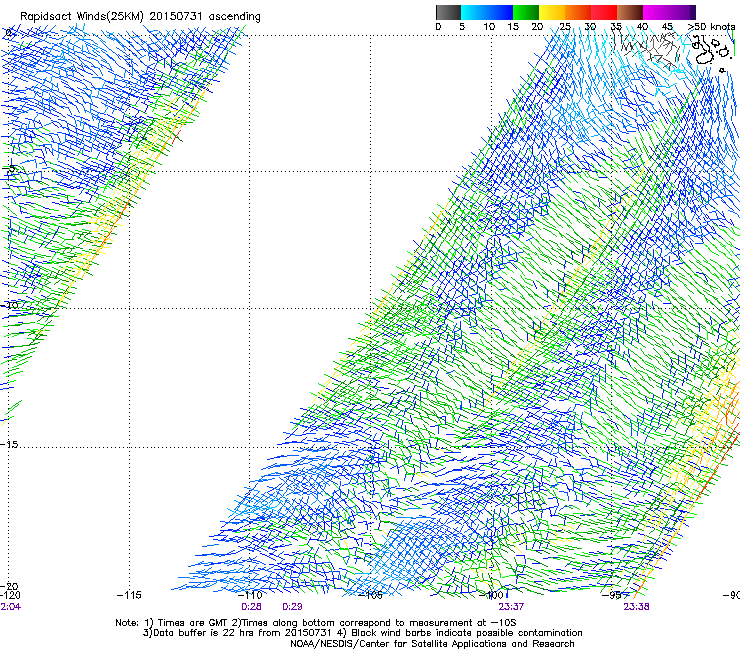Click the yellow 20-25 knots color band

coord(552,12)
